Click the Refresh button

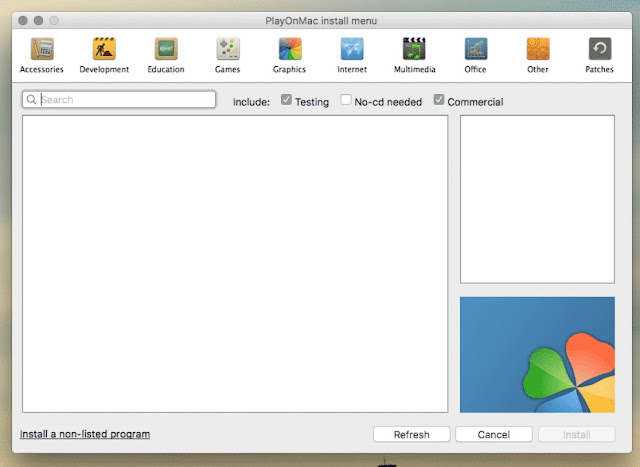[x=411, y=434]
